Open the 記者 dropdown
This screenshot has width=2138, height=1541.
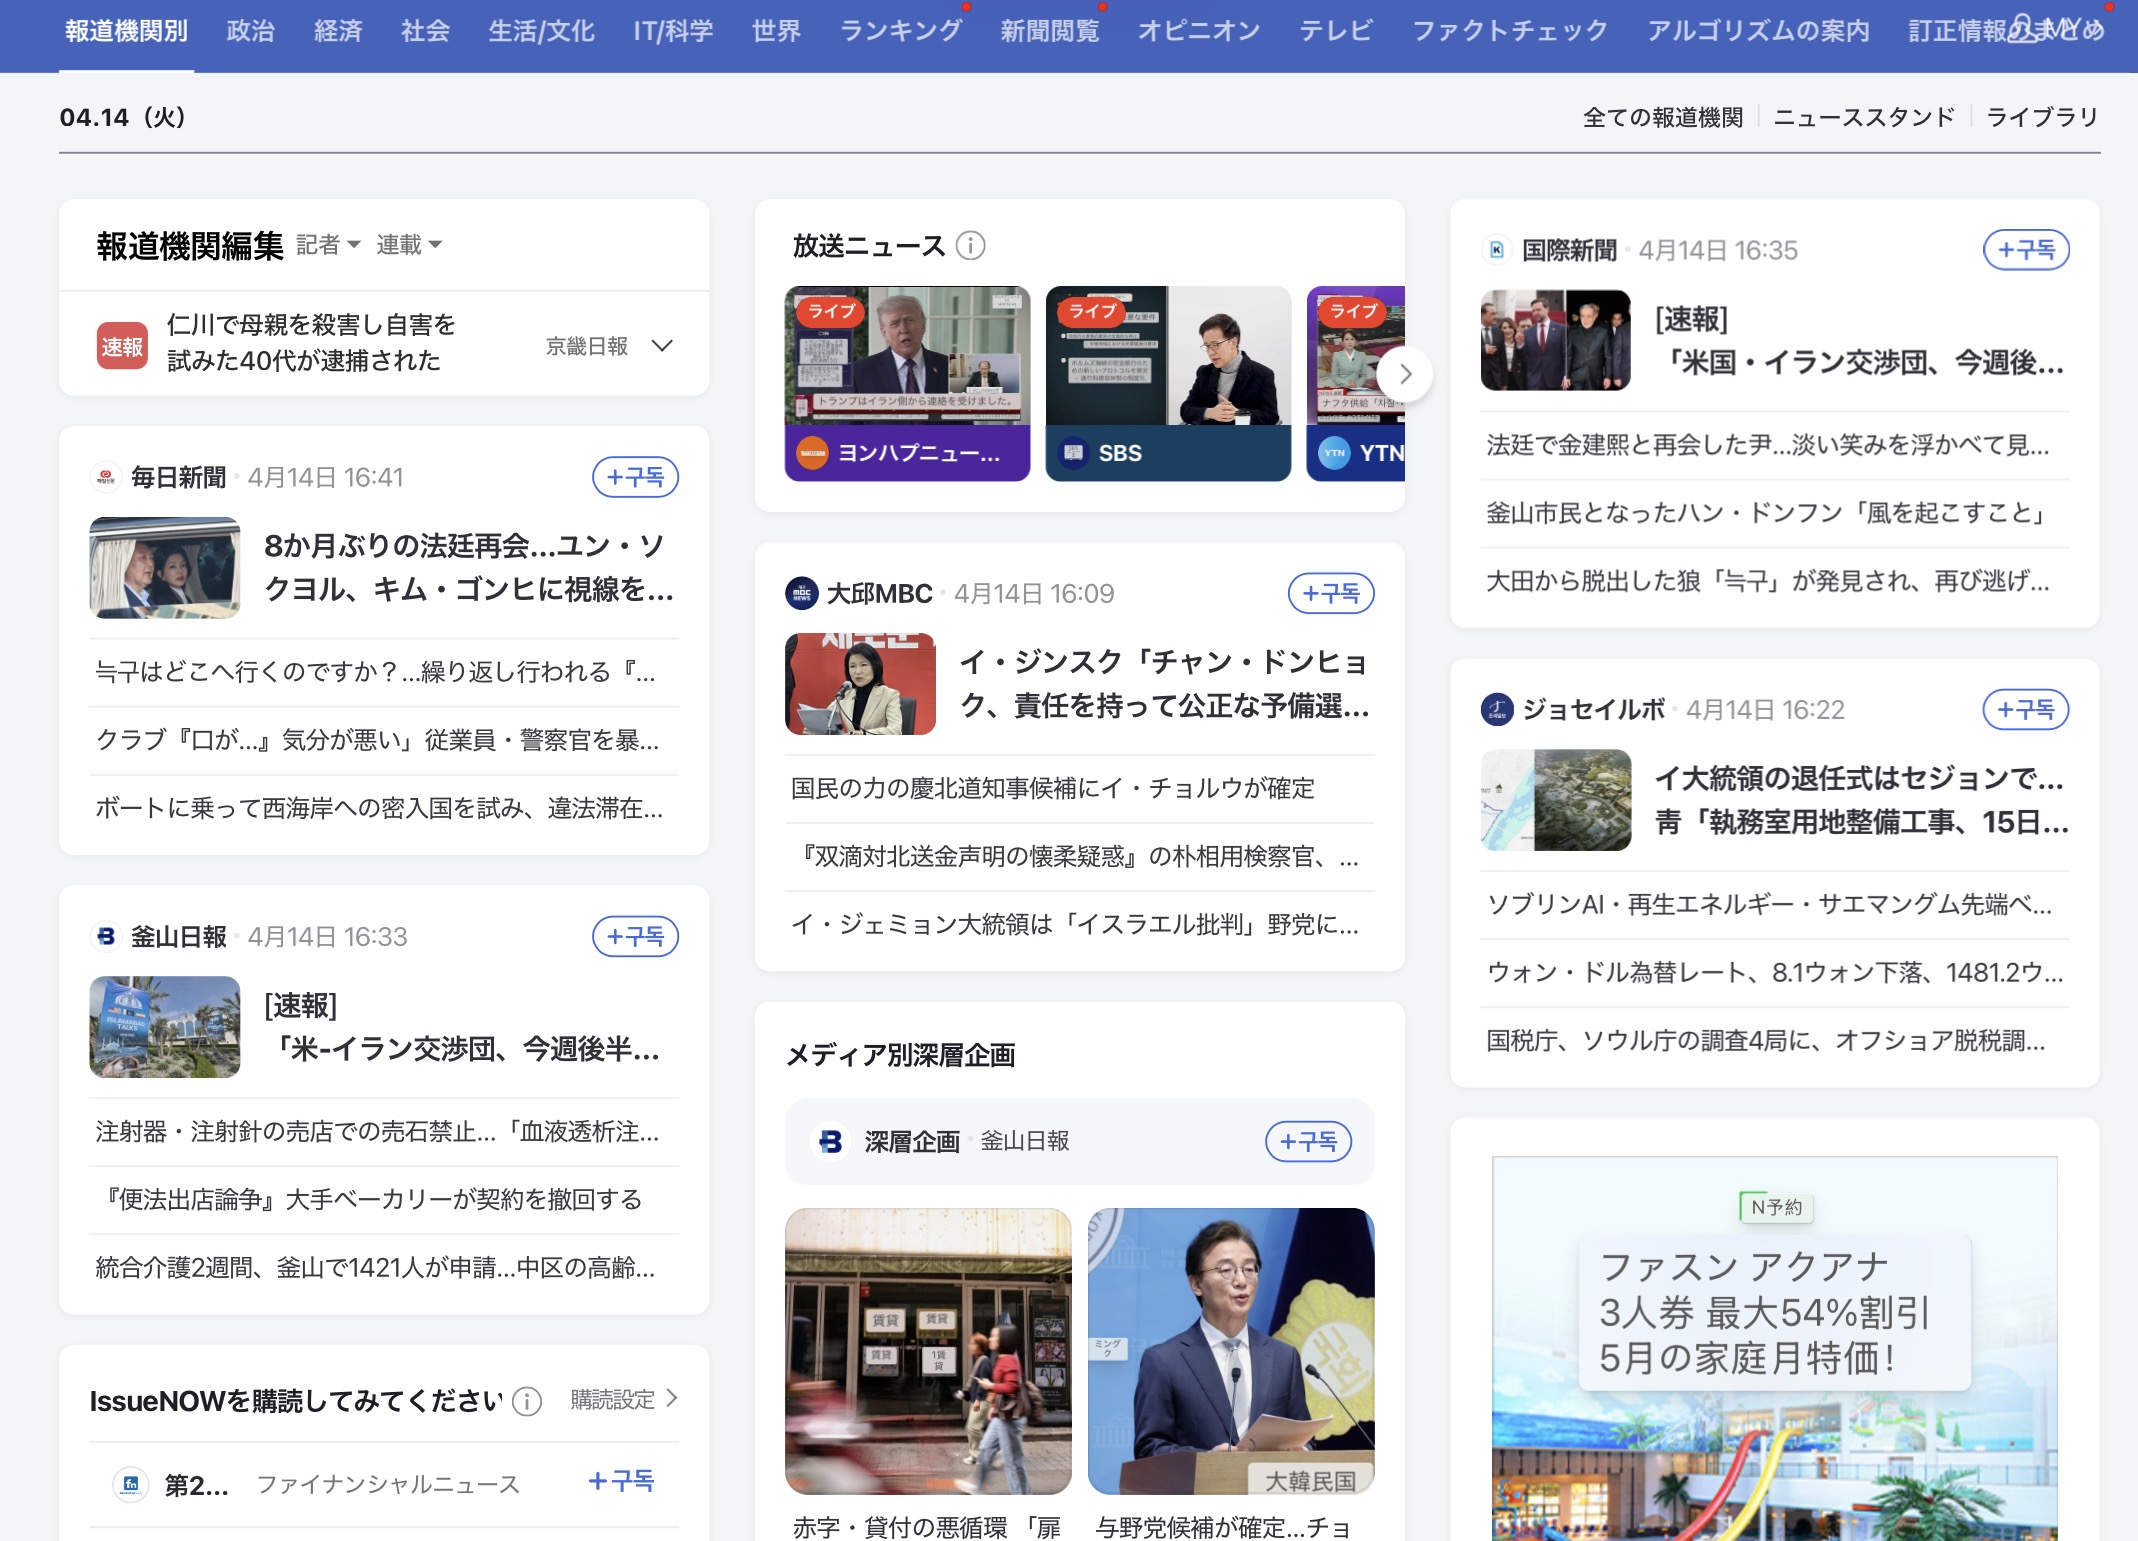pos(328,244)
